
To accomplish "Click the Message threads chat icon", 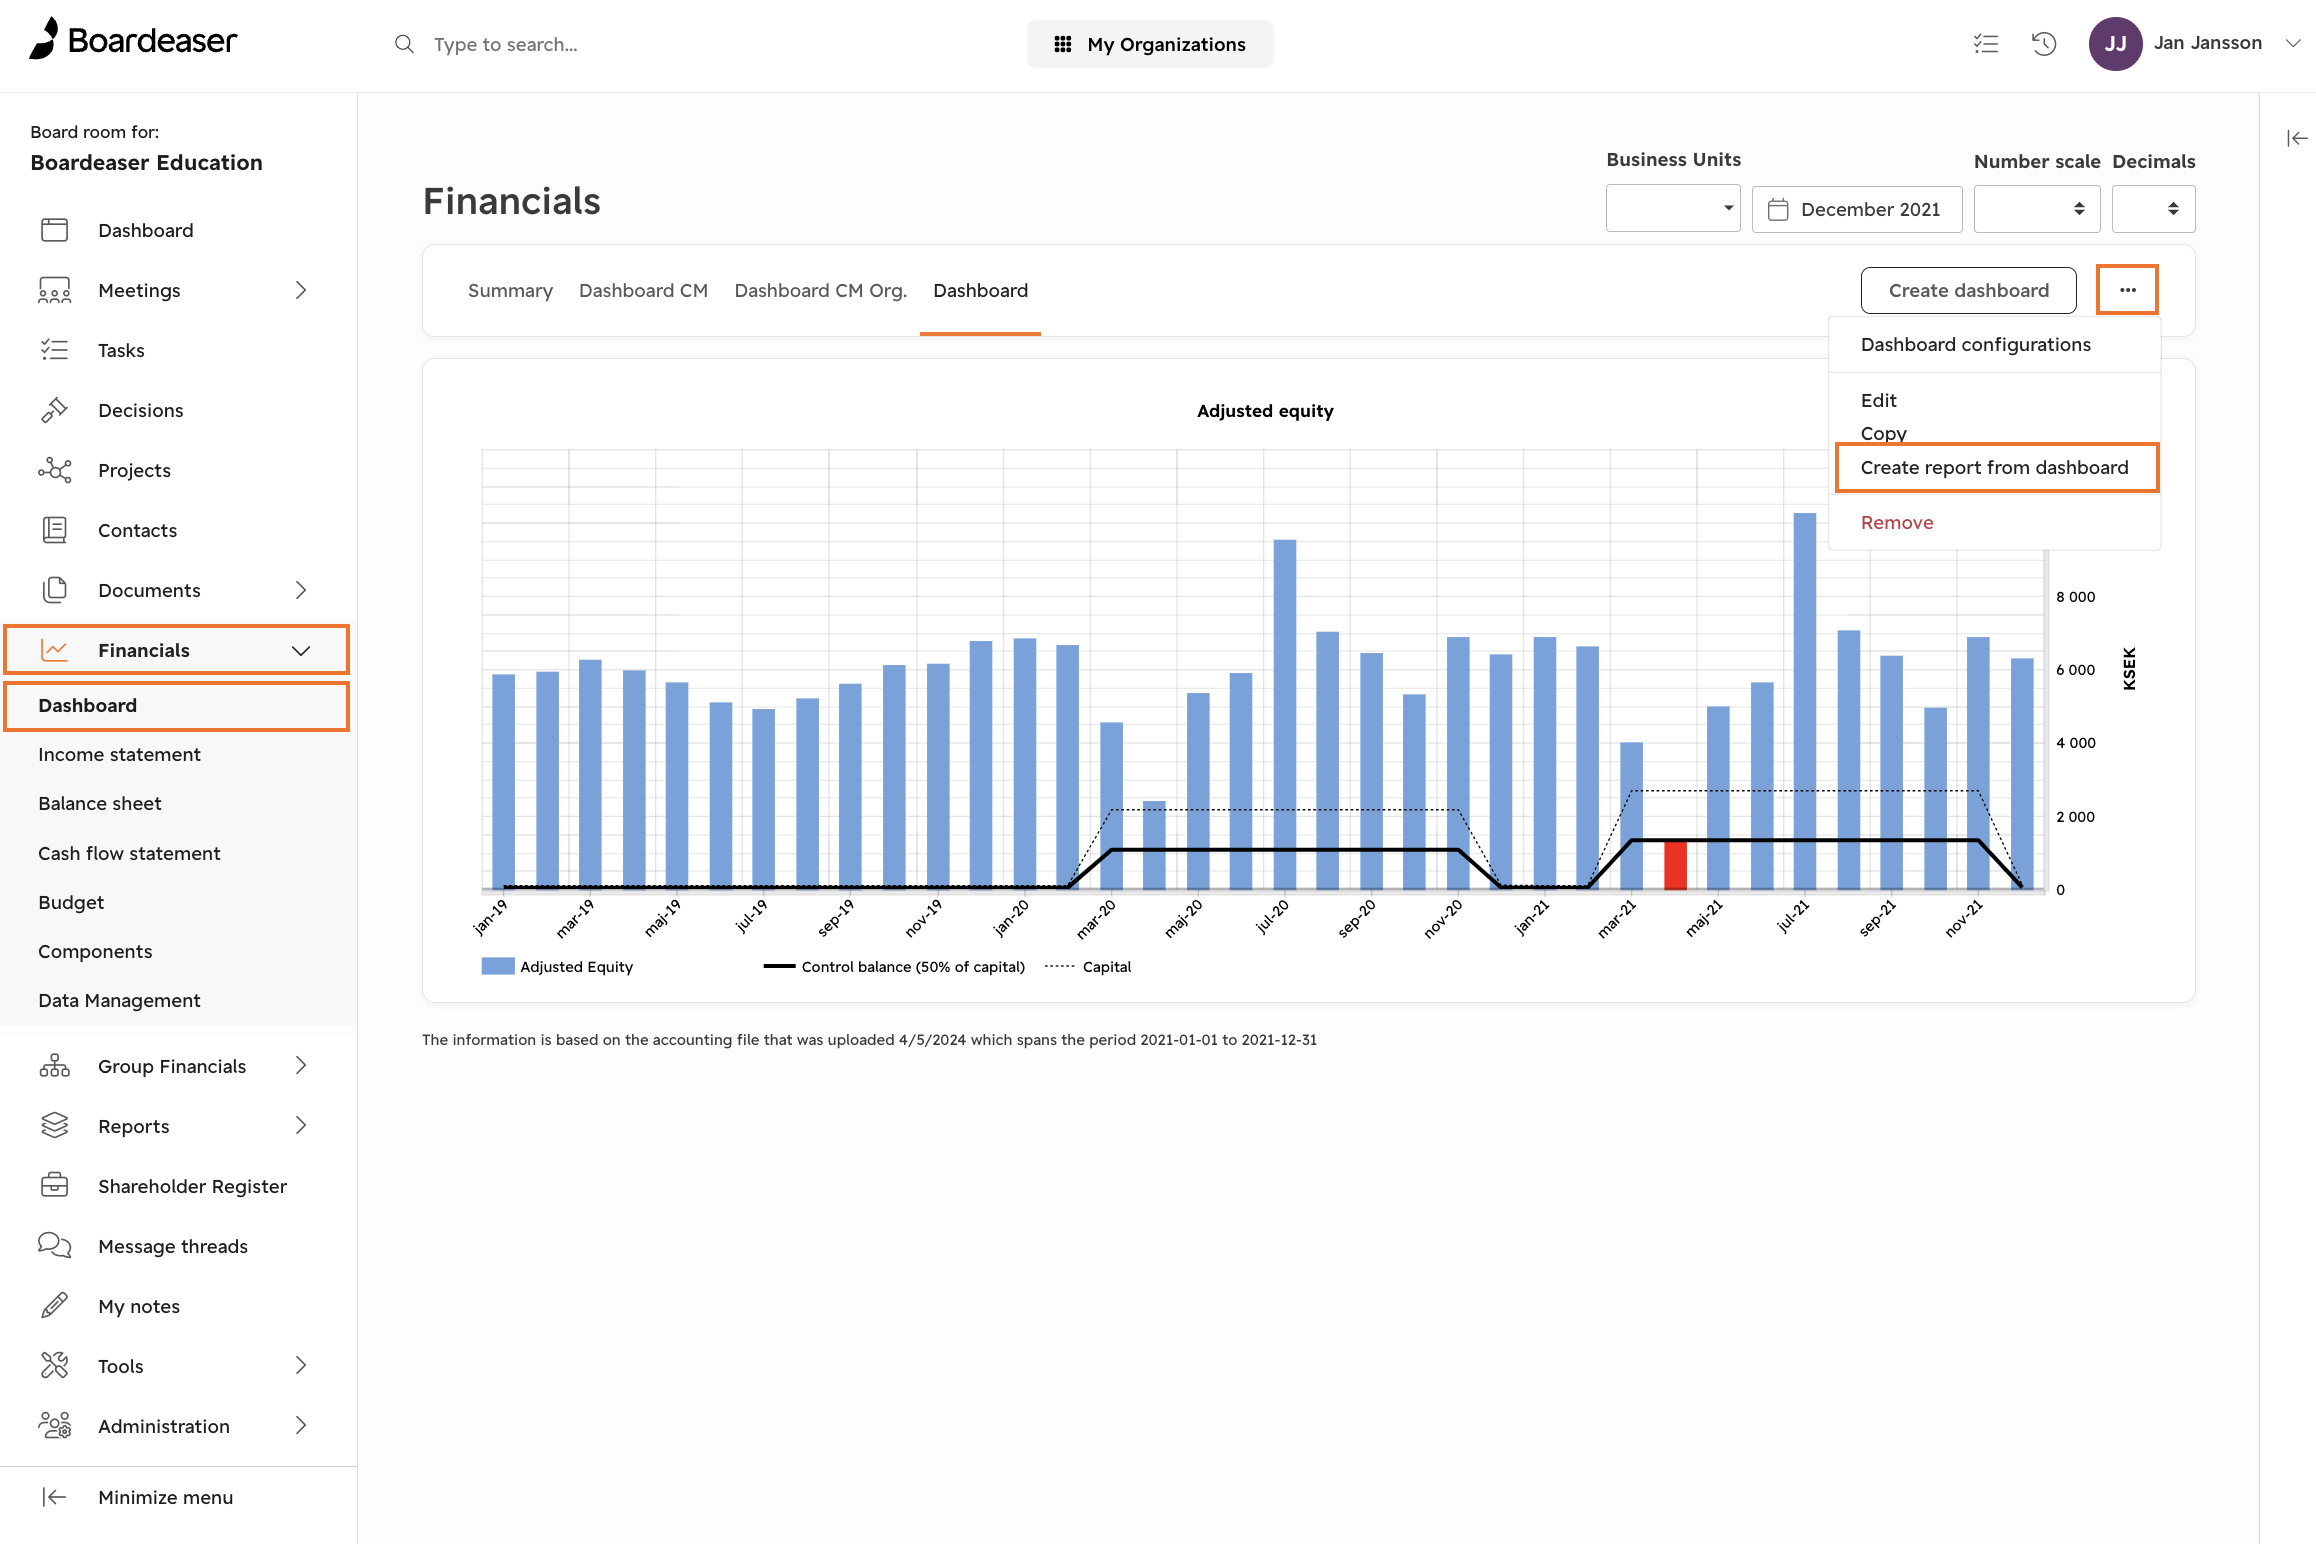I will tap(54, 1246).
